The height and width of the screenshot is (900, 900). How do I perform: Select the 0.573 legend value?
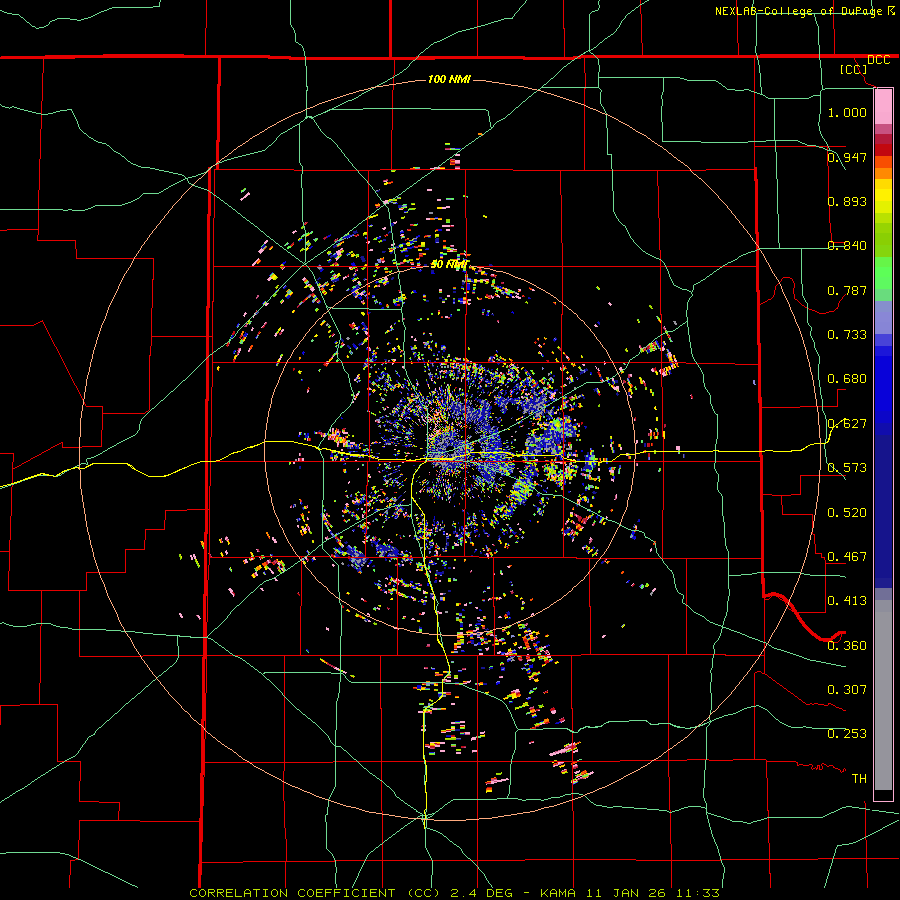click(847, 467)
